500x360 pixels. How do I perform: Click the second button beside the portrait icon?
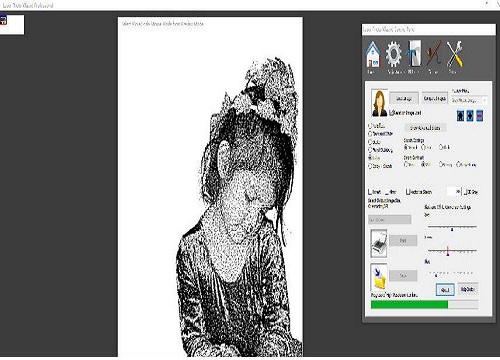pos(435,98)
